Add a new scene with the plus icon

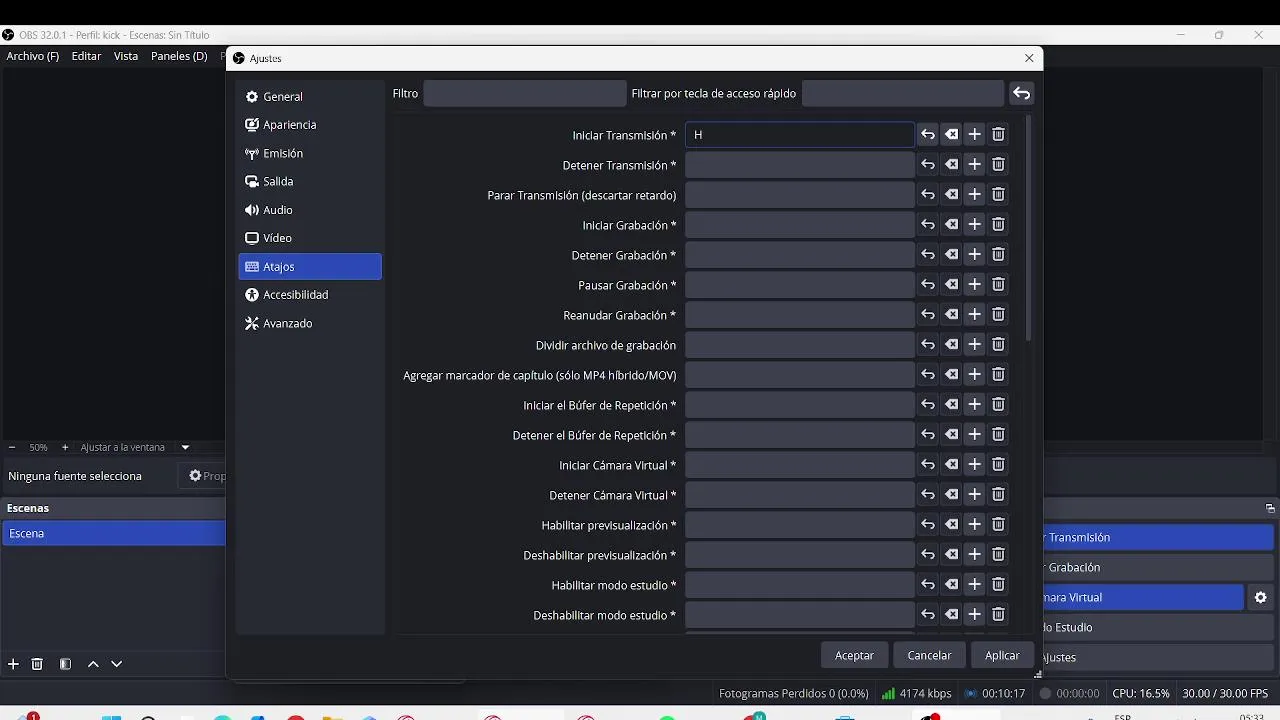click(x=13, y=664)
